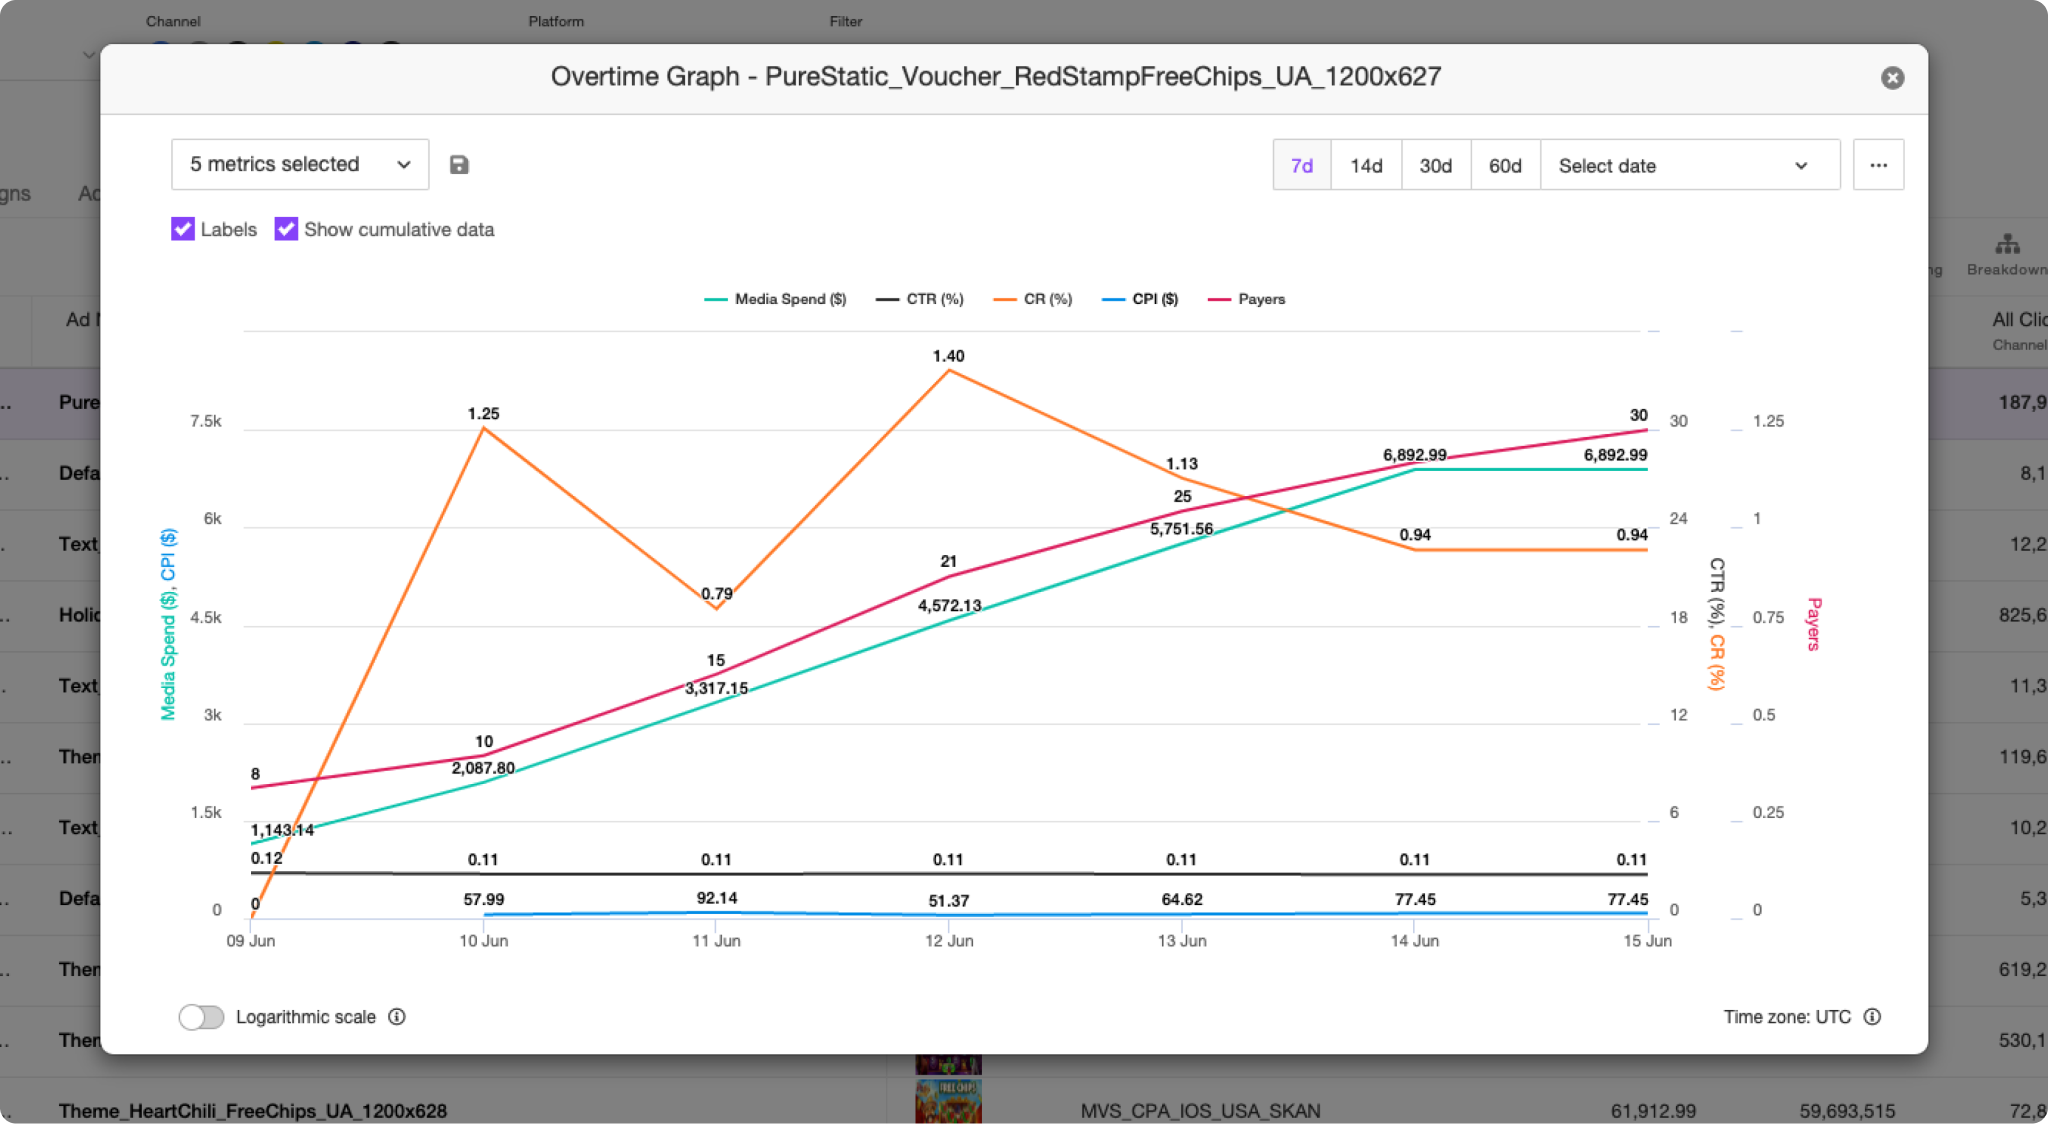Expand the Select date dropdown
The height and width of the screenshot is (1124, 2048).
coord(1689,166)
